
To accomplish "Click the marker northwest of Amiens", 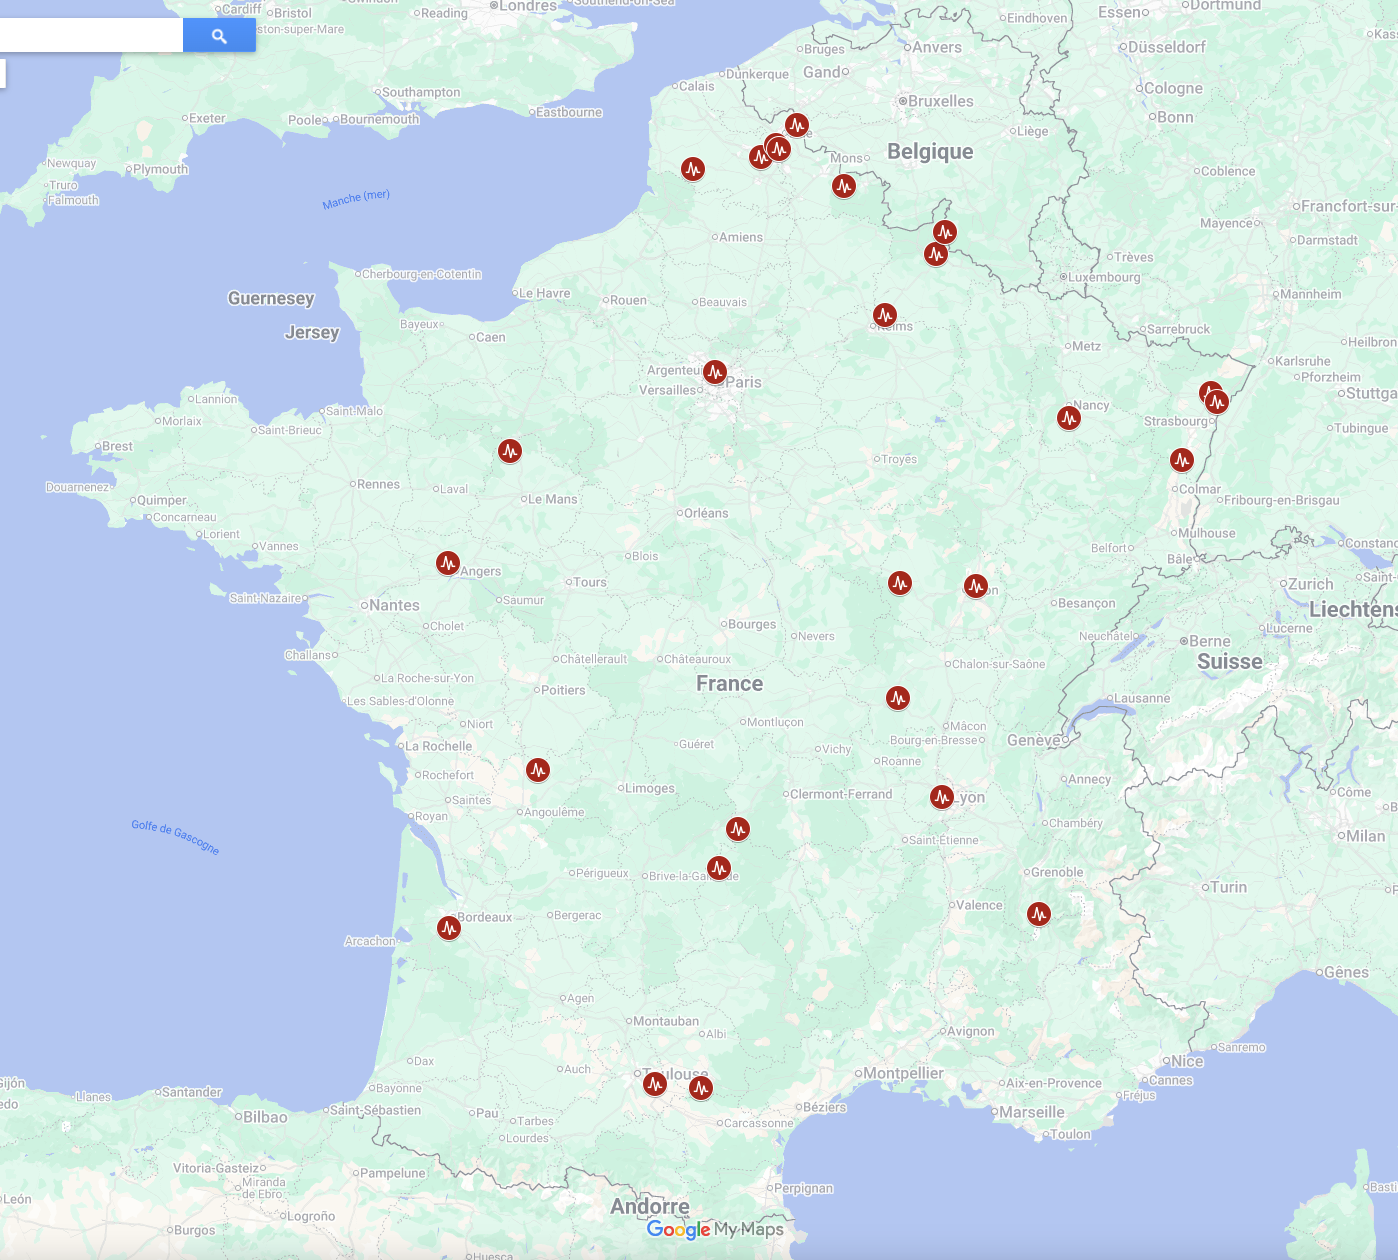I will 693,169.
